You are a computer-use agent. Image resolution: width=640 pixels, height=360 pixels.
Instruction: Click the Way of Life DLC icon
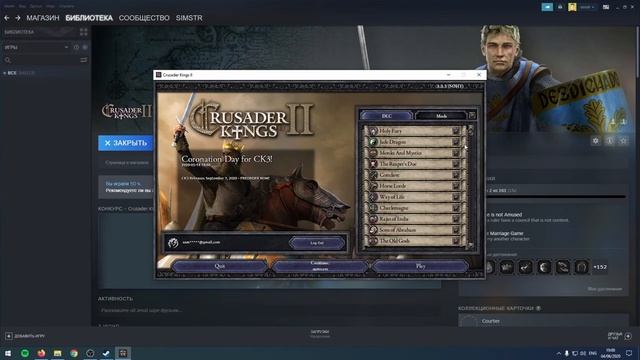[373, 197]
